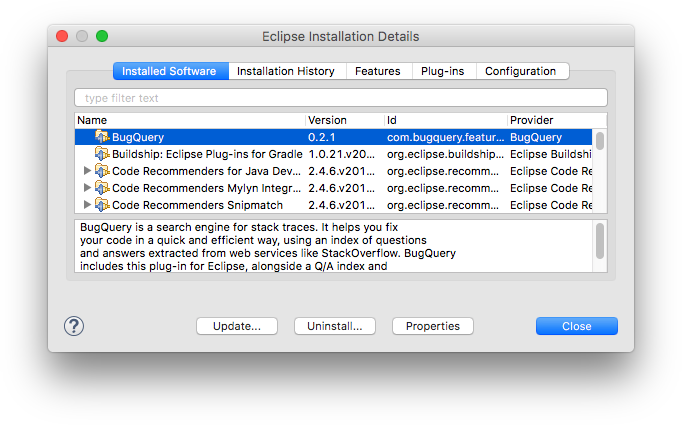This screenshot has height=425, width=682.
Task: Click the Code Recommenders Snipmatch icon
Action: click(102, 205)
